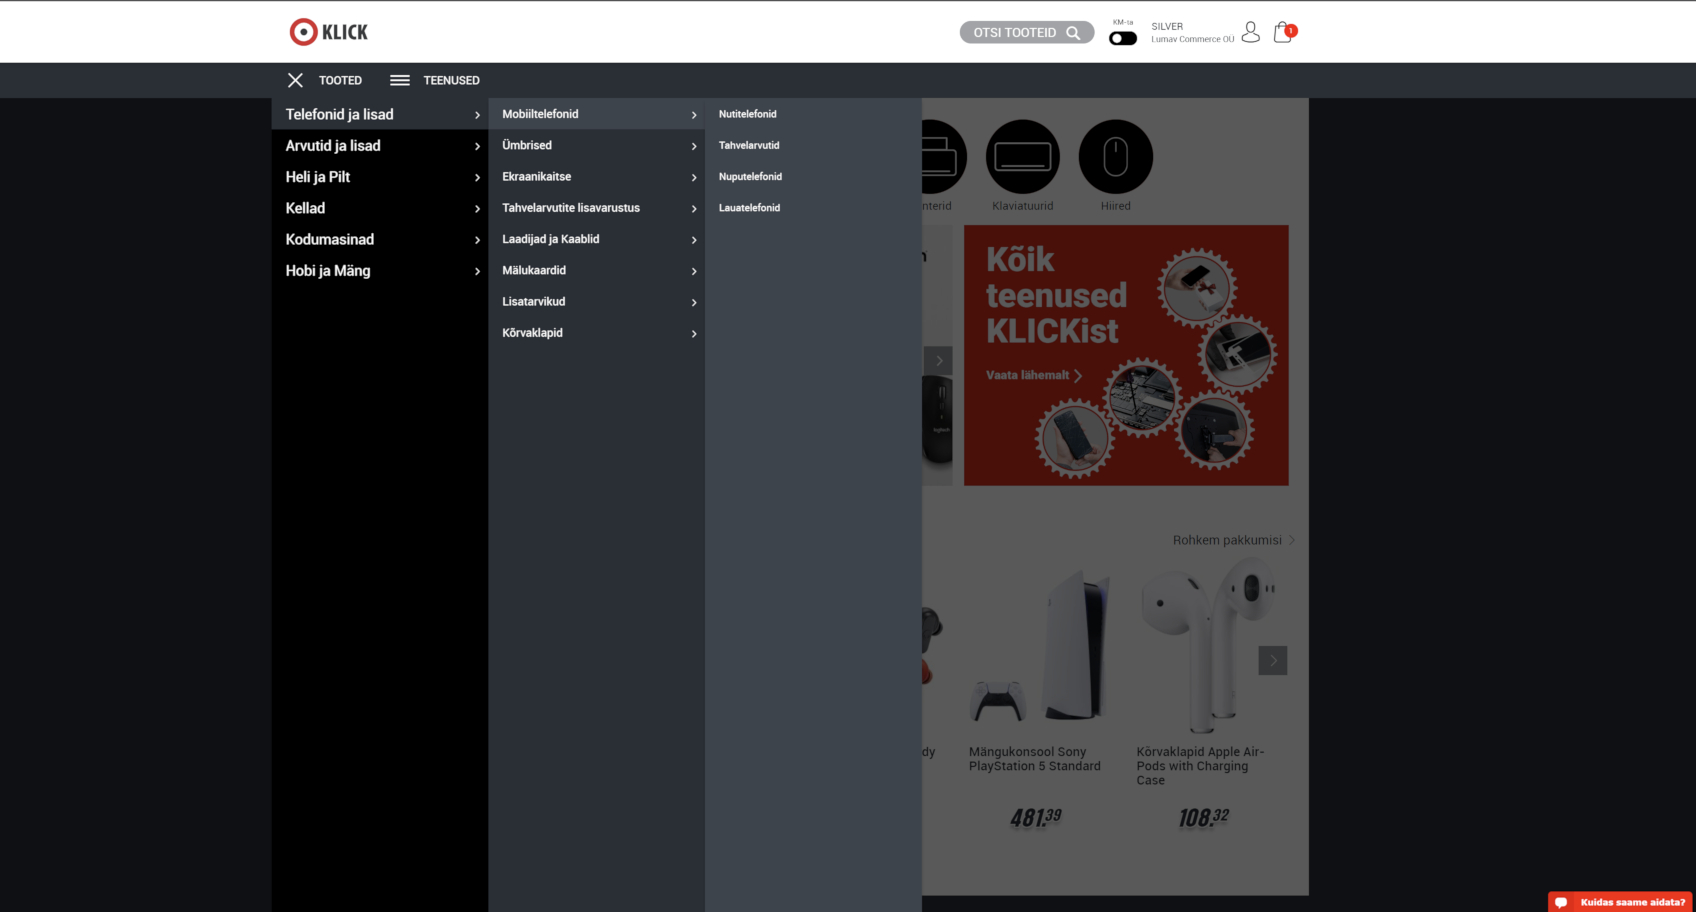Select the Klaviatuurid keyboard category icon
The width and height of the screenshot is (1696, 912).
1022,156
